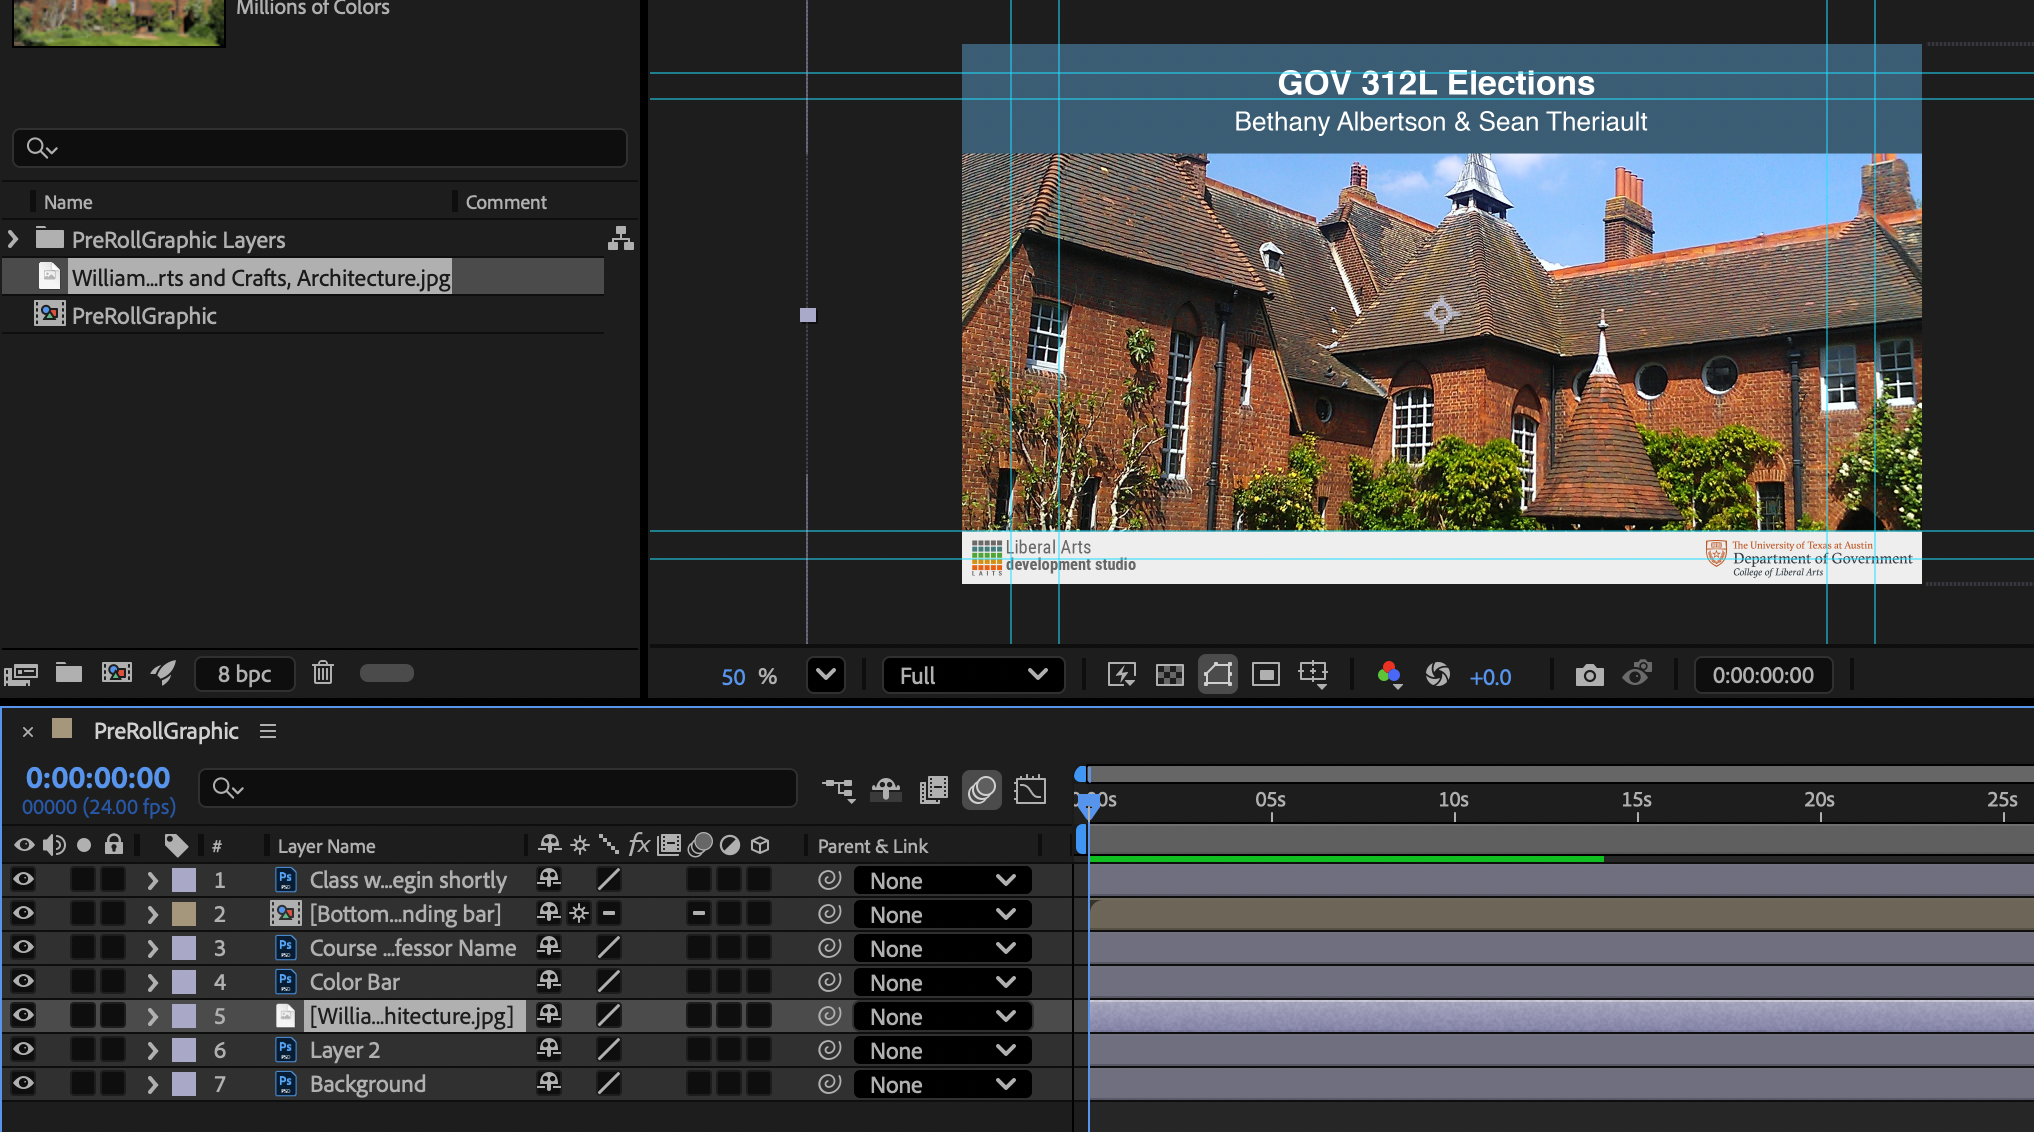Click the 8 bpc color depth button
This screenshot has width=2034, height=1132.
tap(244, 674)
